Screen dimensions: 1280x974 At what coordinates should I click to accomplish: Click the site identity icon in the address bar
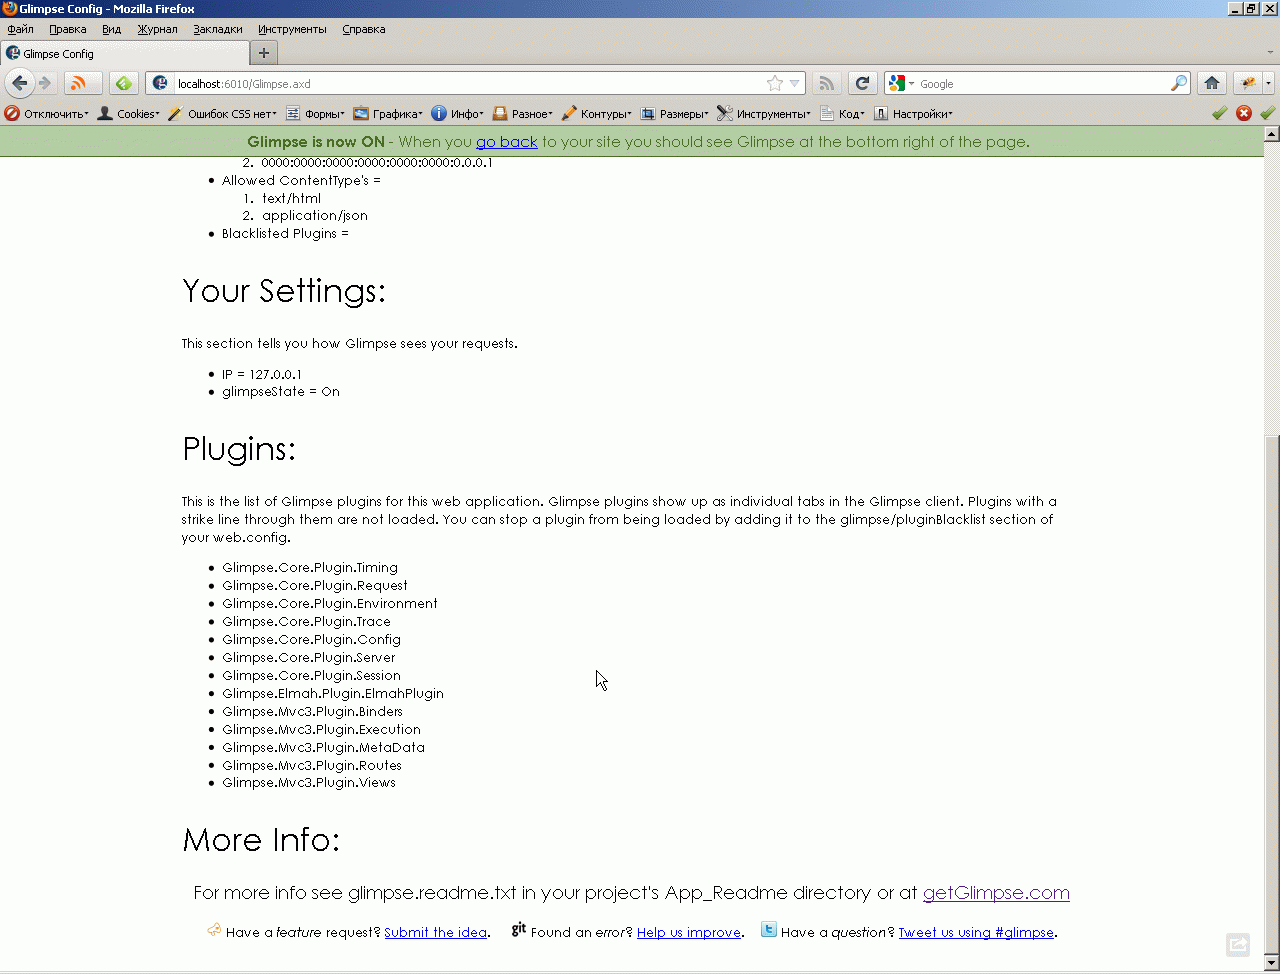[x=160, y=83]
